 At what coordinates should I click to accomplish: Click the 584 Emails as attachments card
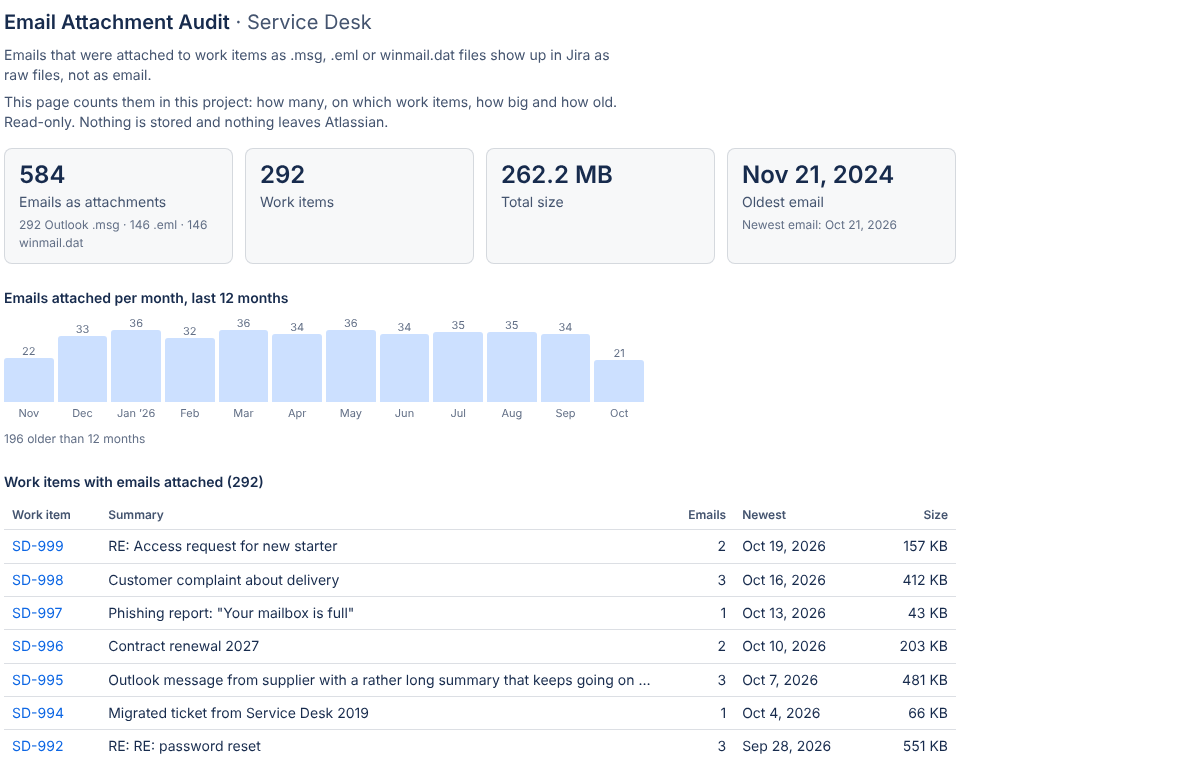[x=118, y=206]
